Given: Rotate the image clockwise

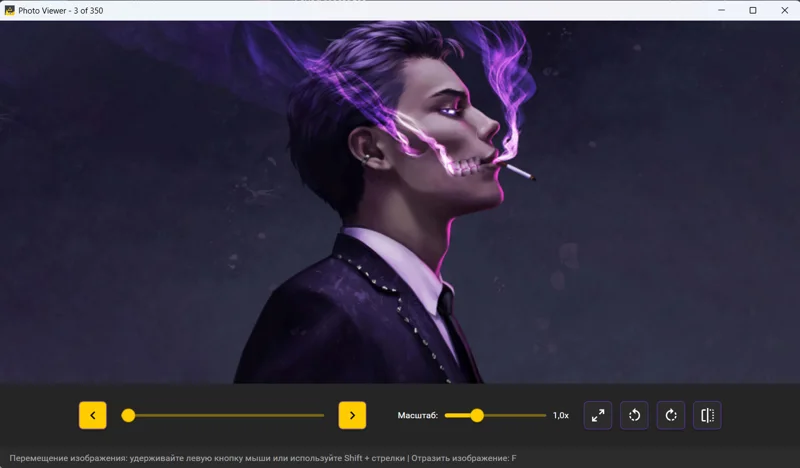Looking at the screenshot, I should pyautogui.click(x=671, y=415).
